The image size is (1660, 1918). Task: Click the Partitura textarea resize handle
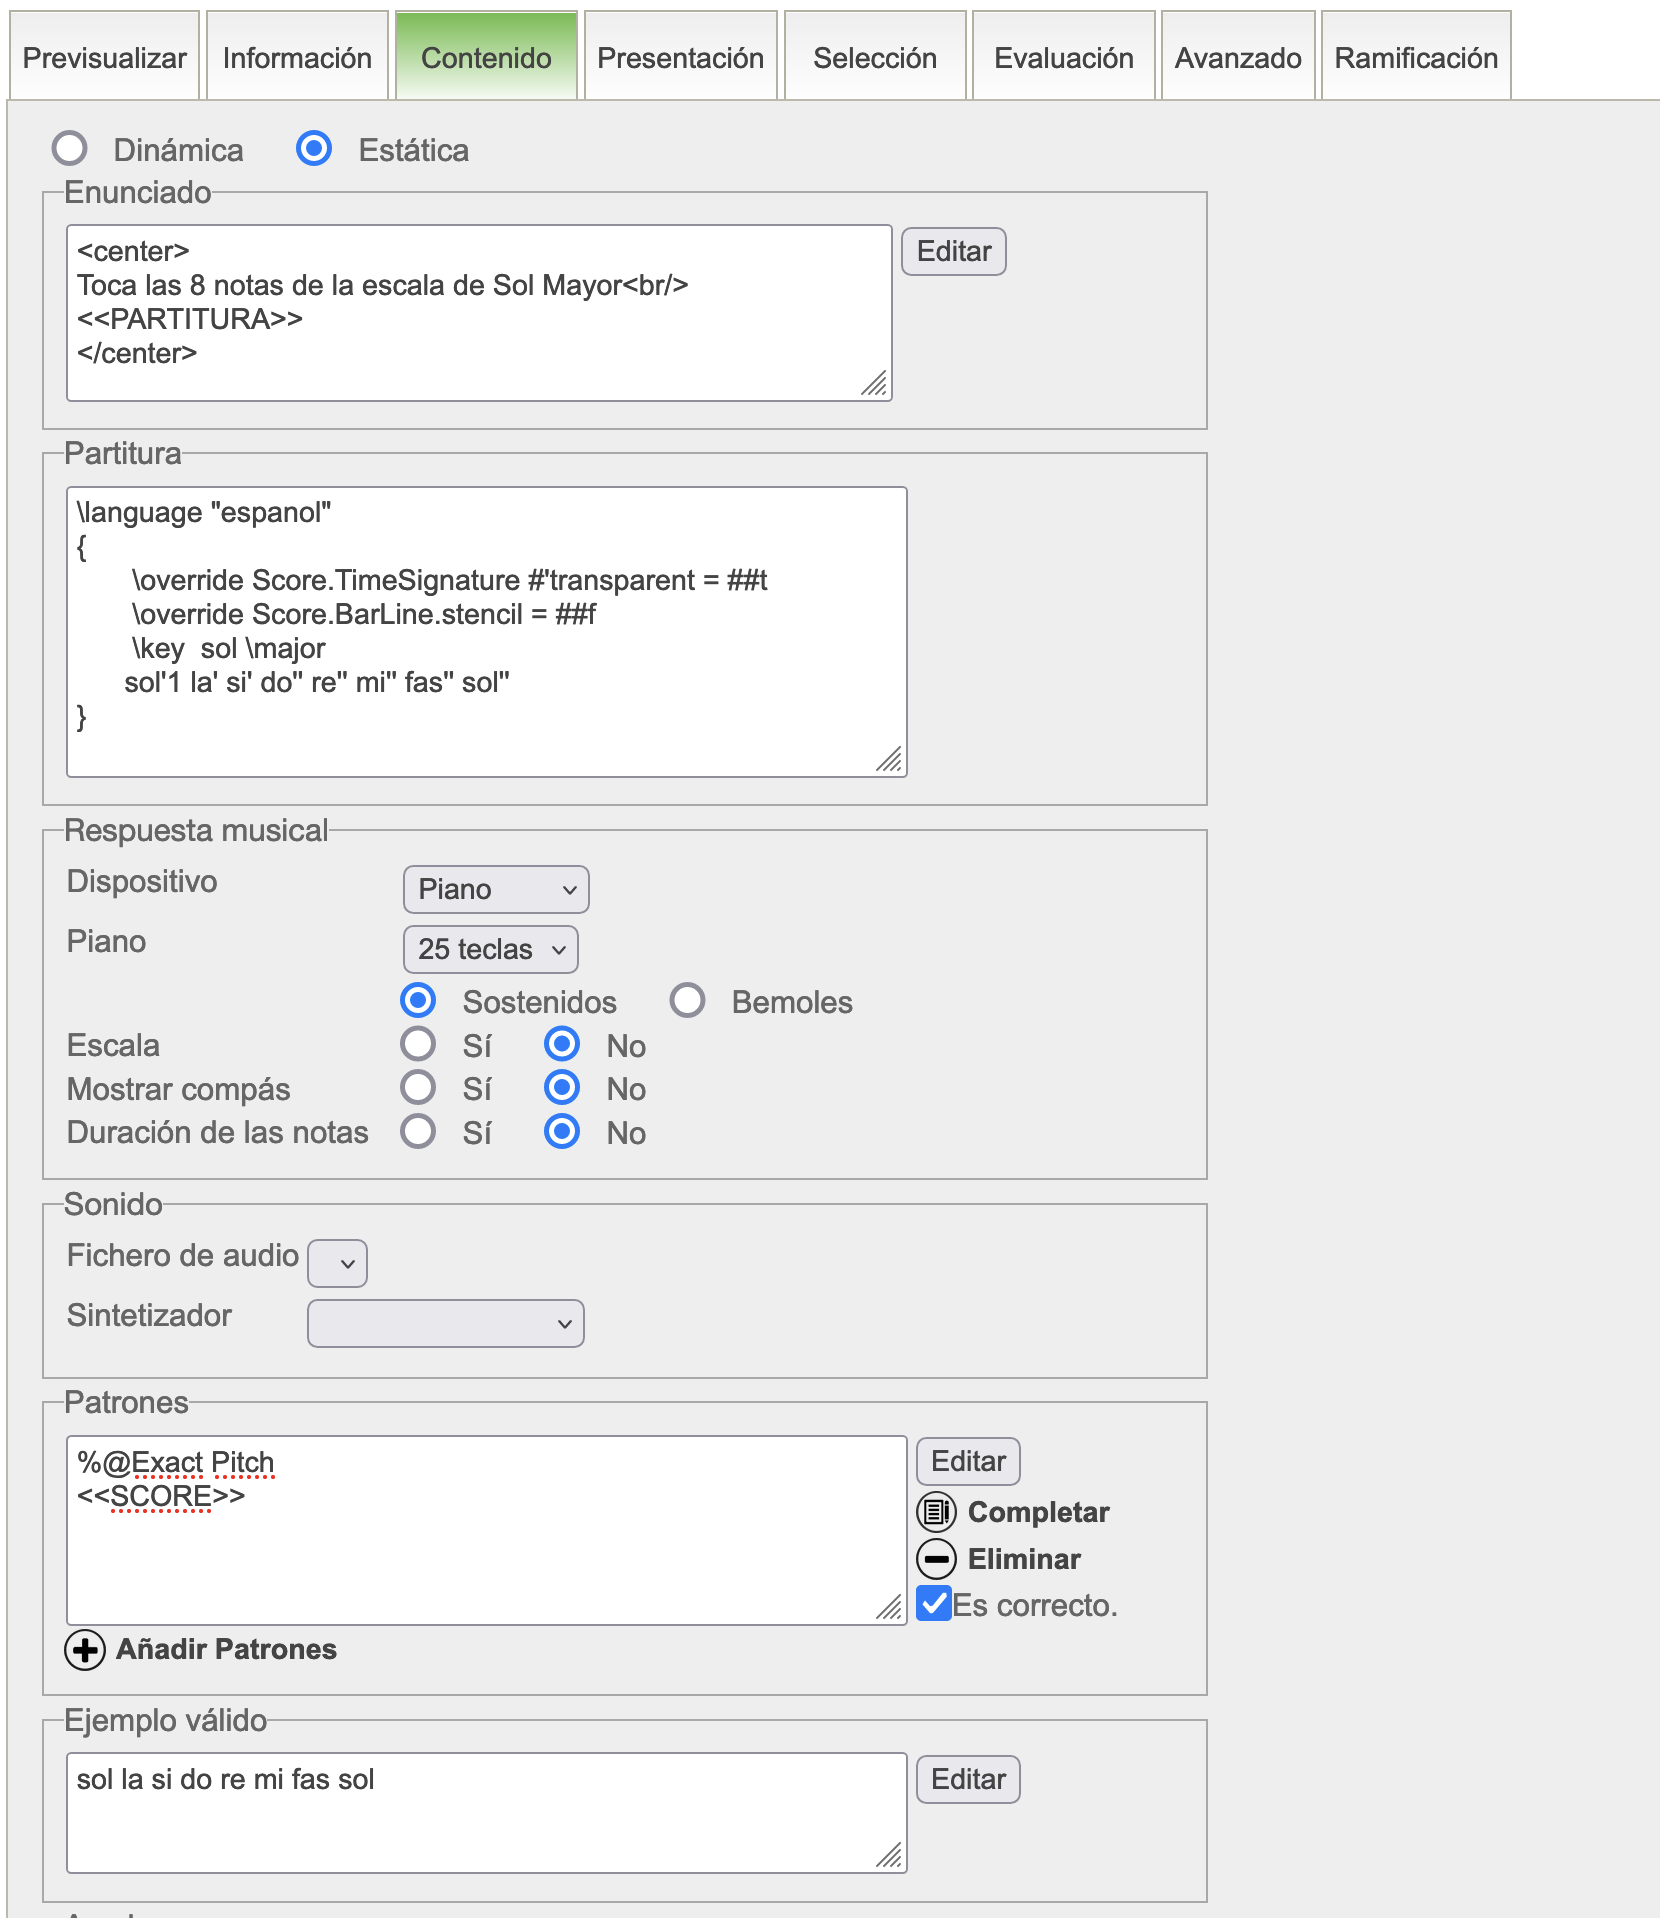coord(889,760)
